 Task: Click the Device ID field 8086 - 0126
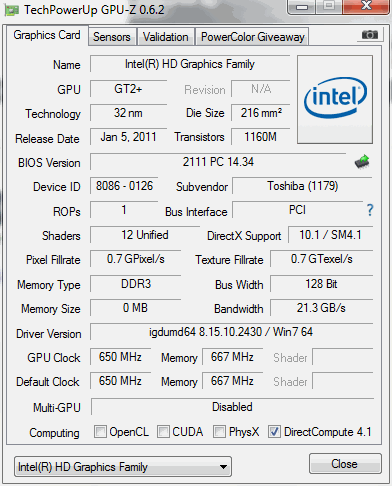(124, 186)
